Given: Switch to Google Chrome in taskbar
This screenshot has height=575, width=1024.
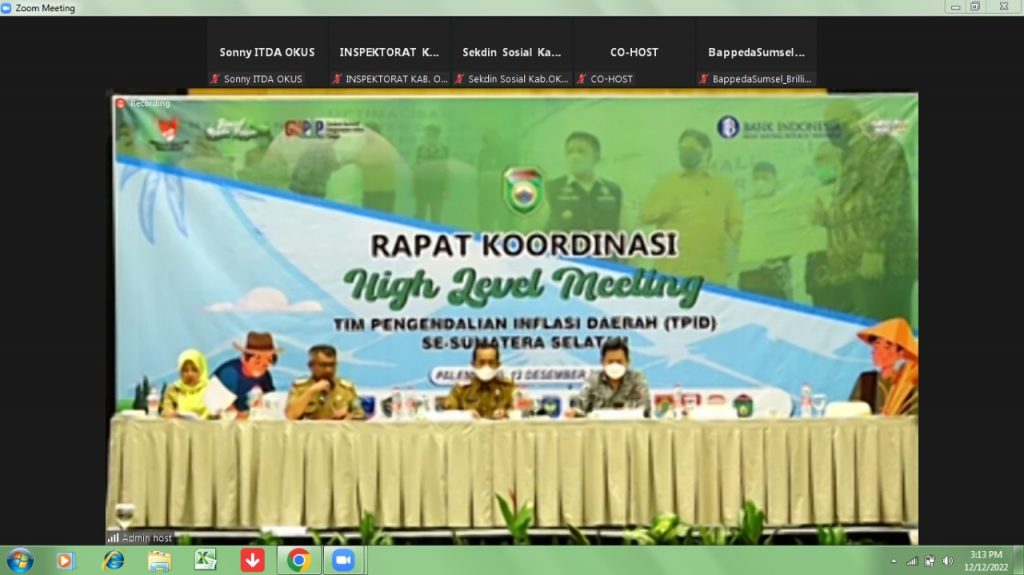Looking at the screenshot, I should [x=298, y=561].
